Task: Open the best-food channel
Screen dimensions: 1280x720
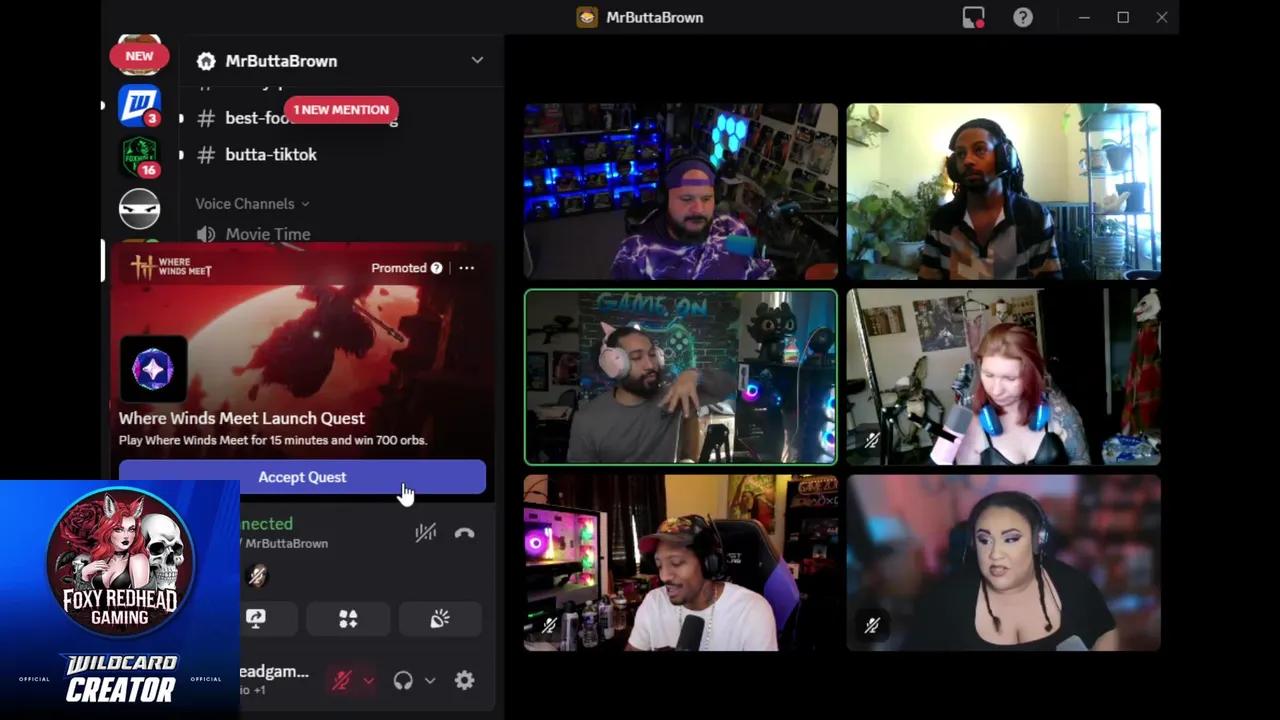Action: point(258,118)
